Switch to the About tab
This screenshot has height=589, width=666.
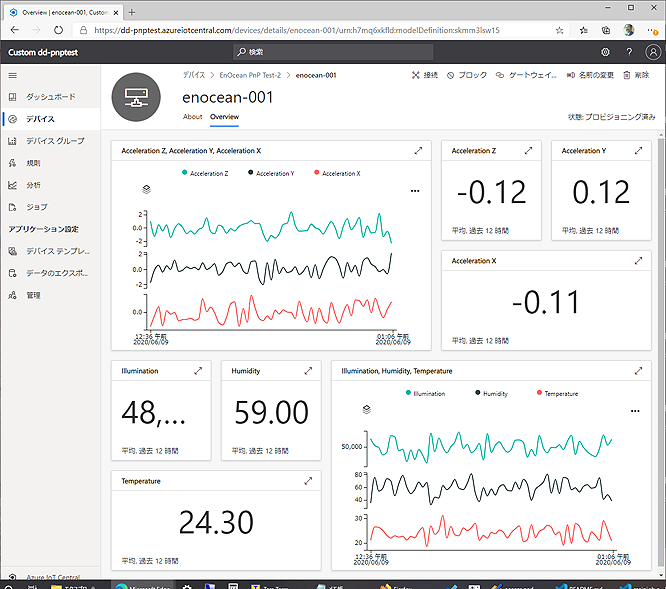(x=192, y=117)
